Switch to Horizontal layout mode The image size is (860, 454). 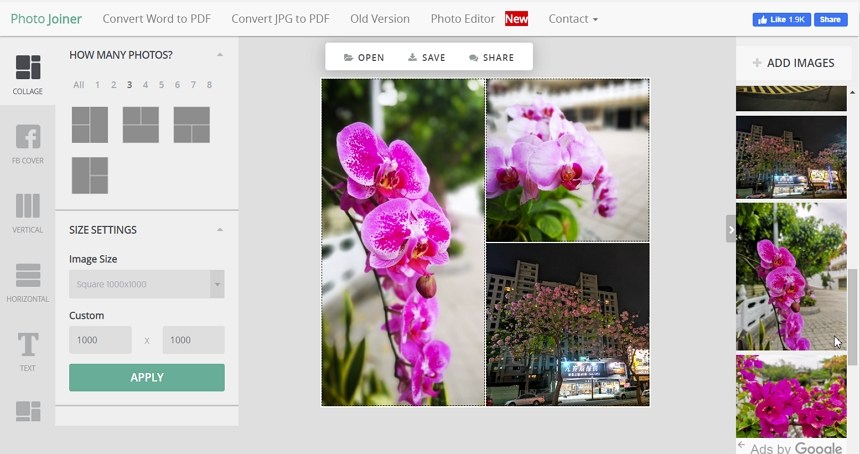click(27, 282)
